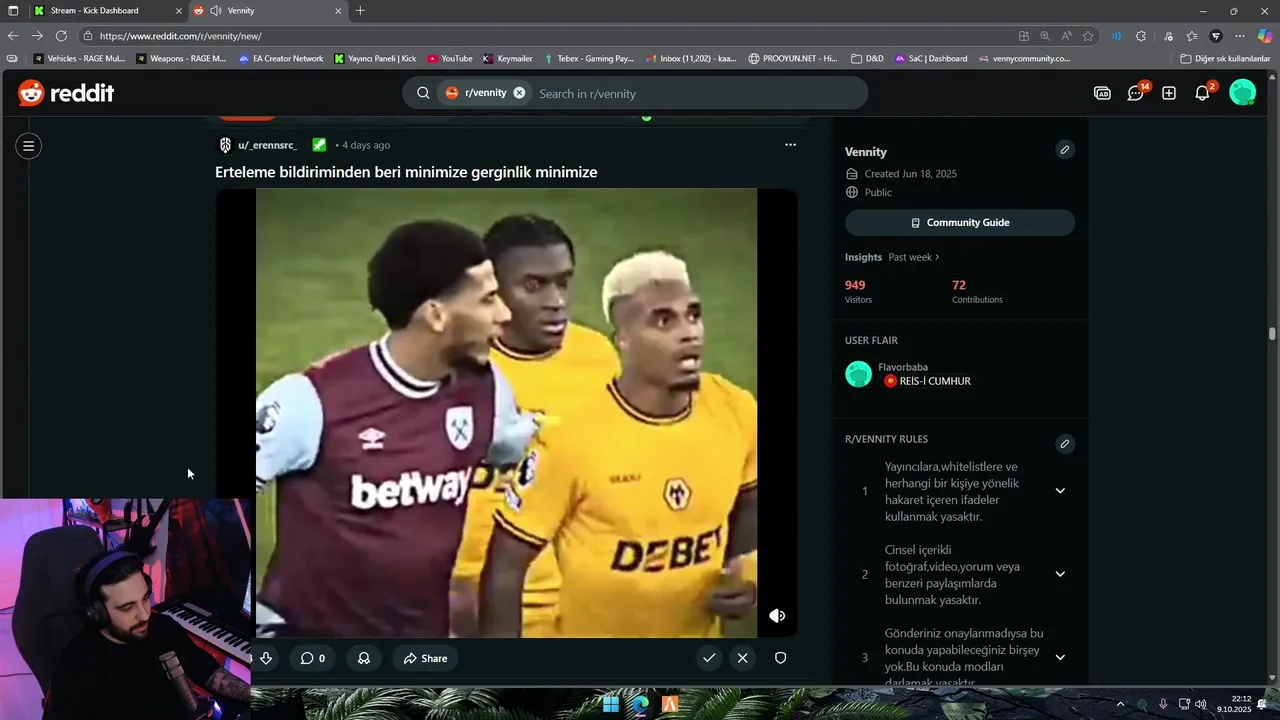The image size is (1280, 720).
Task: Approve the post with the checkmark
Action: [x=709, y=658]
